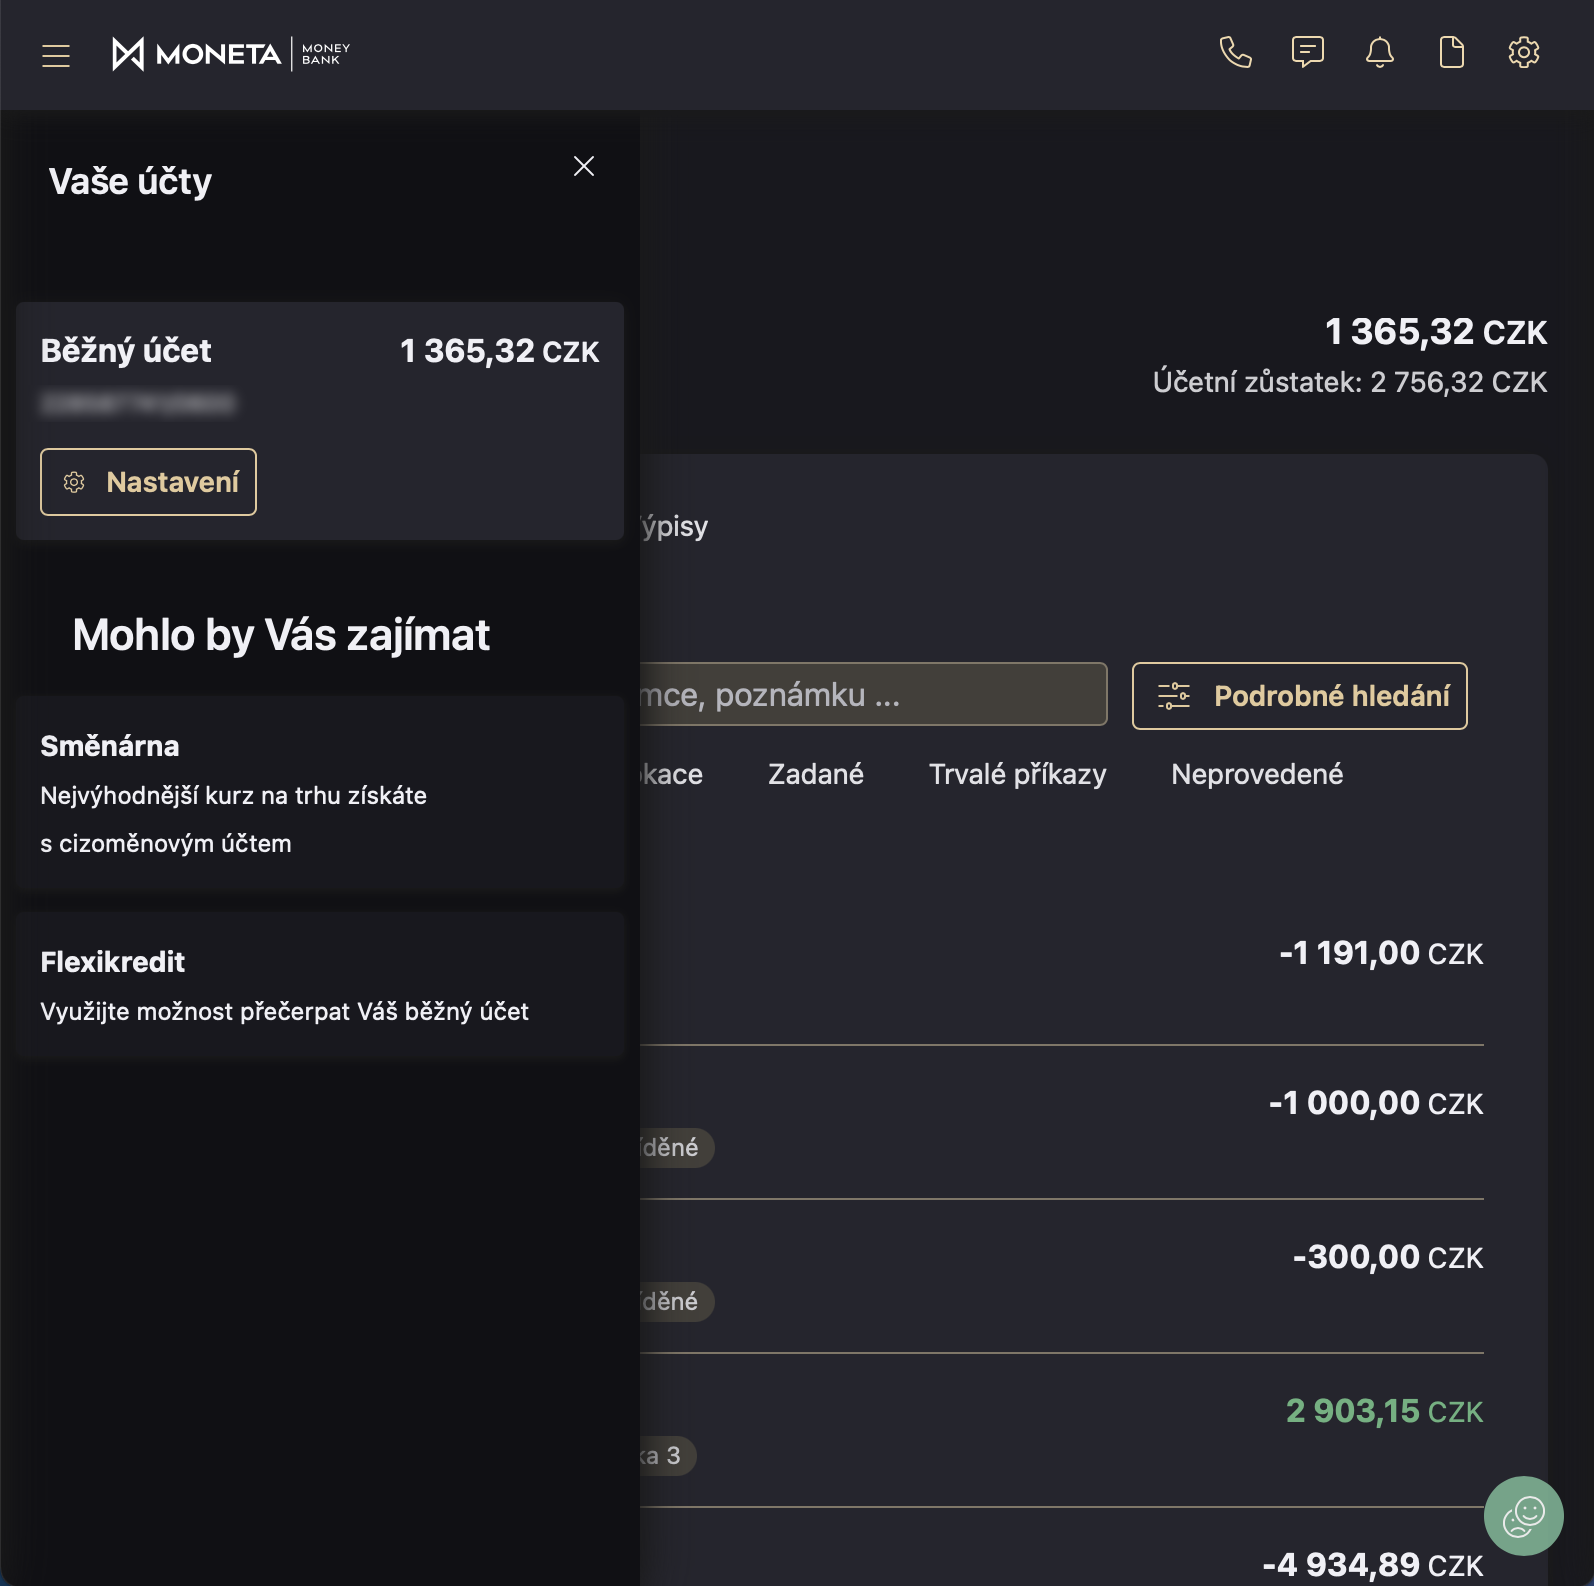Open the Flexikredit offer card
1594x1586 pixels.
click(320, 986)
